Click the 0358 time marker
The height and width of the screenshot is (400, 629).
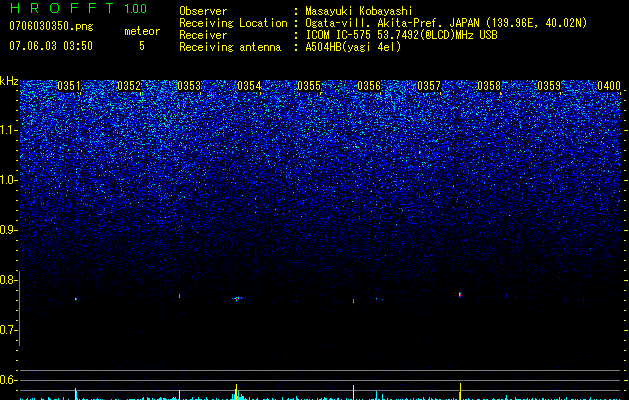[489, 86]
